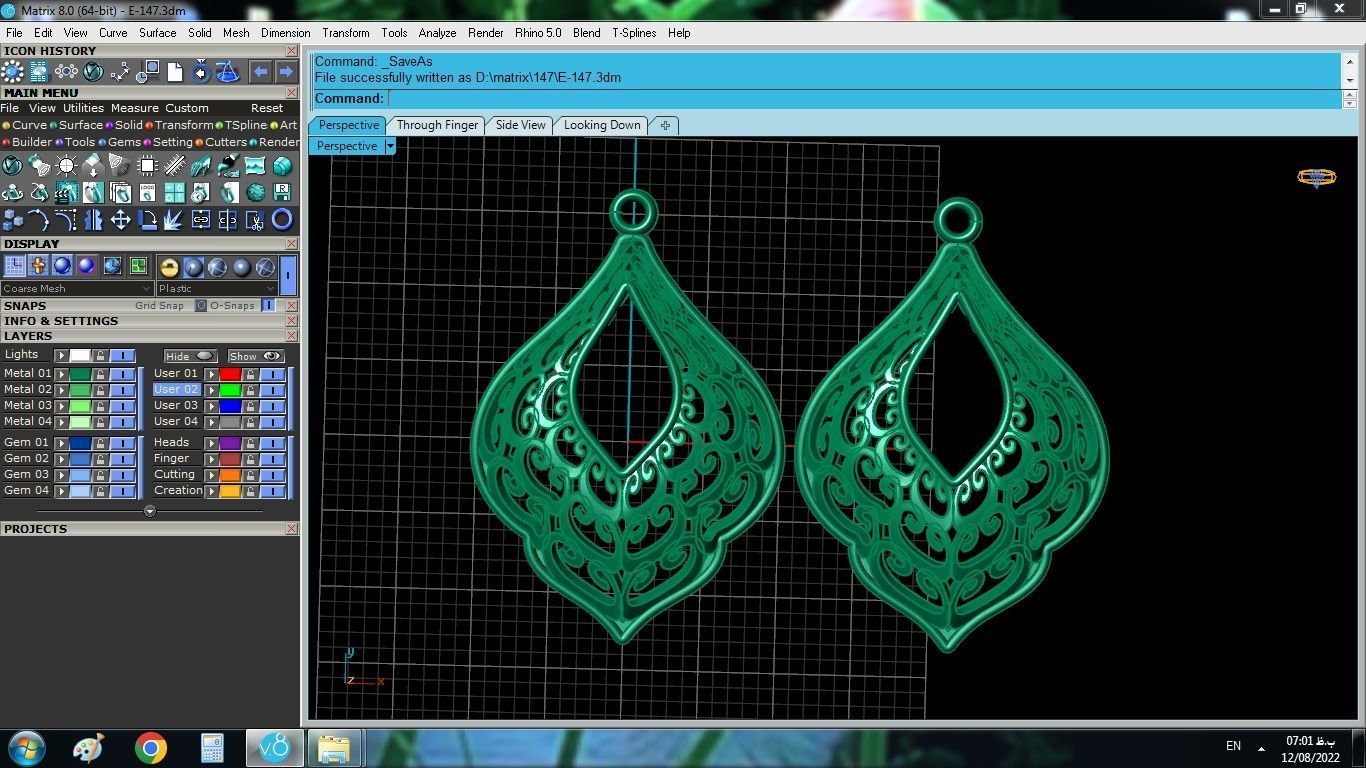Click the Show layers button
The width and height of the screenshot is (1366, 768).
(255, 356)
